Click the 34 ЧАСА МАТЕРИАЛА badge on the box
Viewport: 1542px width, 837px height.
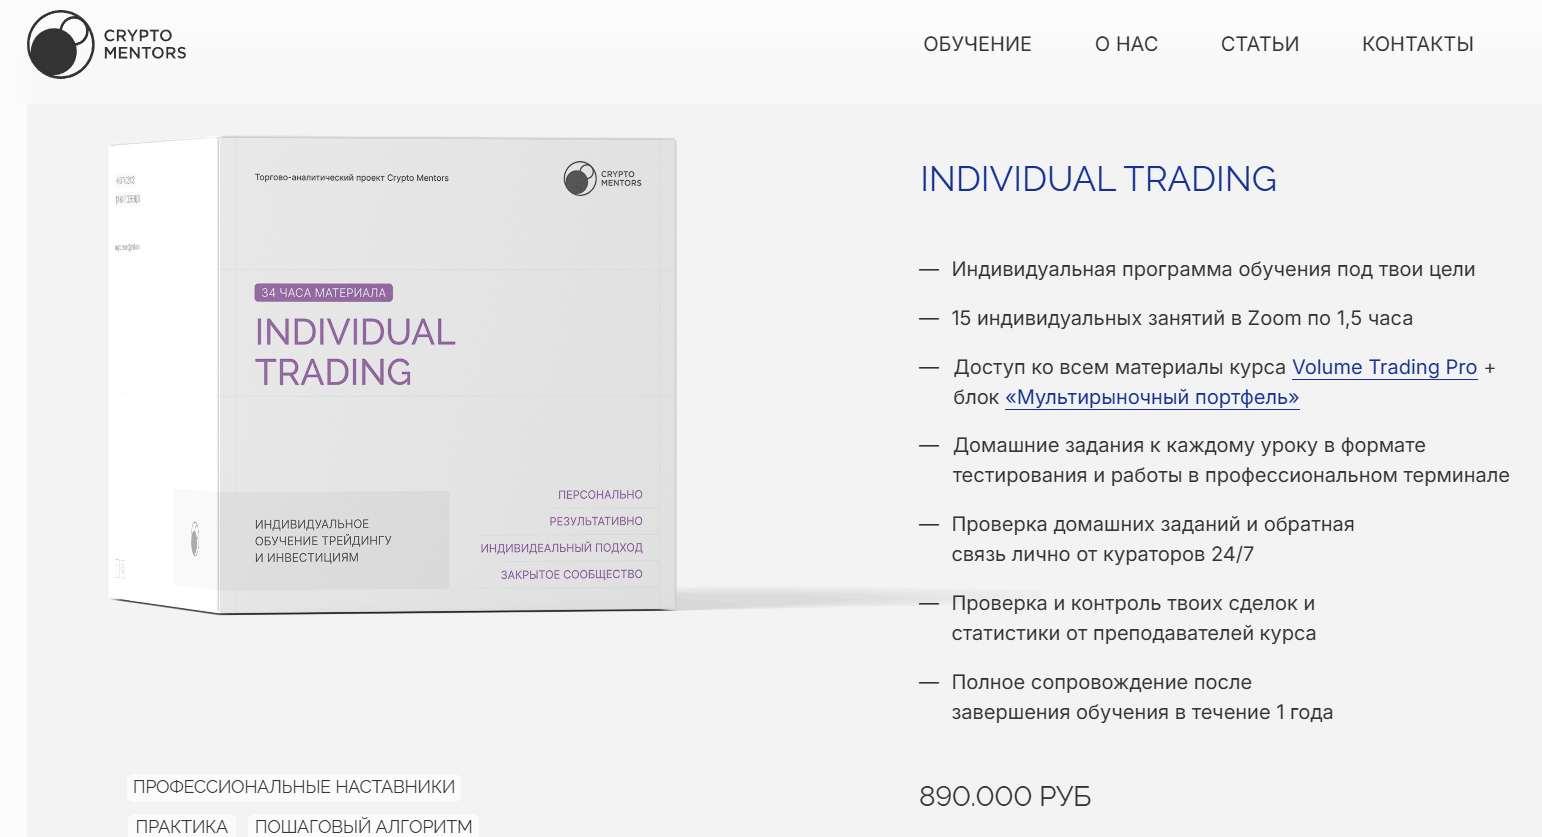tap(324, 293)
